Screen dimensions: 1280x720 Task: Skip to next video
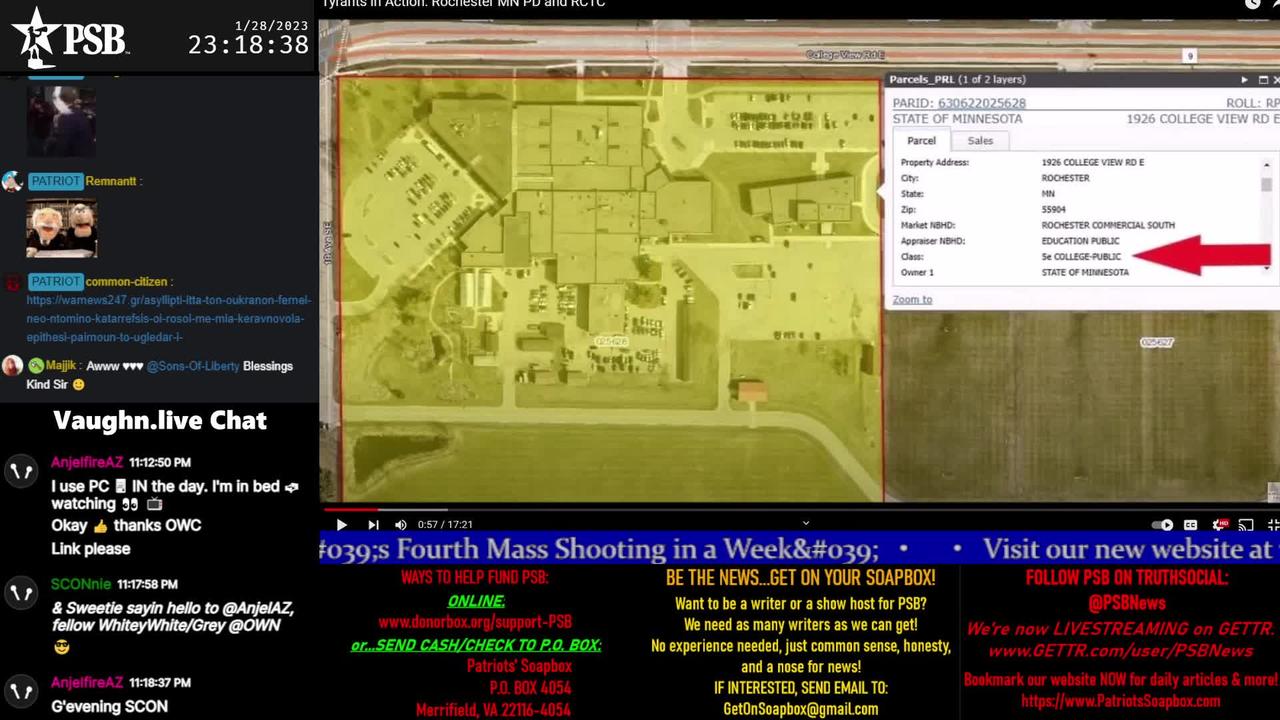(x=373, y=524)
